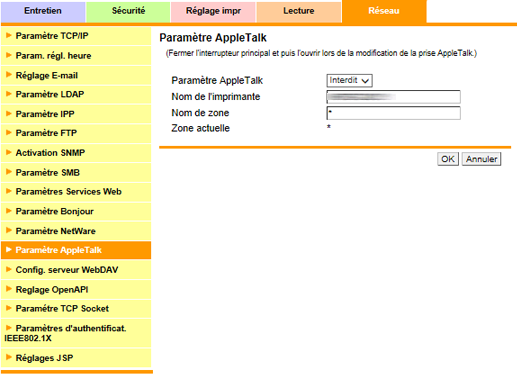Select the Réglage impr tab

[x=213, y=11]
